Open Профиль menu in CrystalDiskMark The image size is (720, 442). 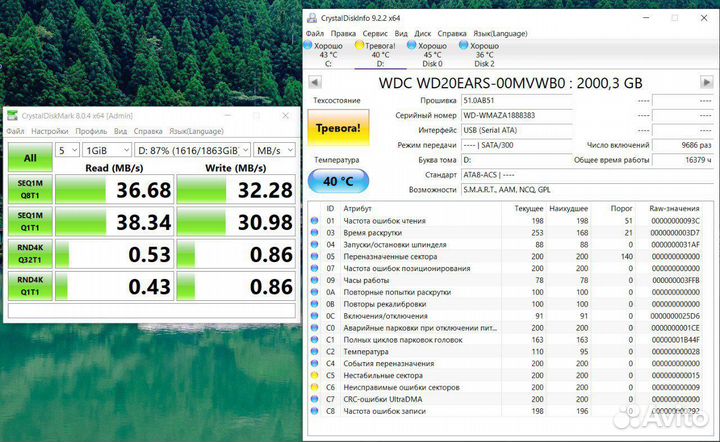[91, 131]
